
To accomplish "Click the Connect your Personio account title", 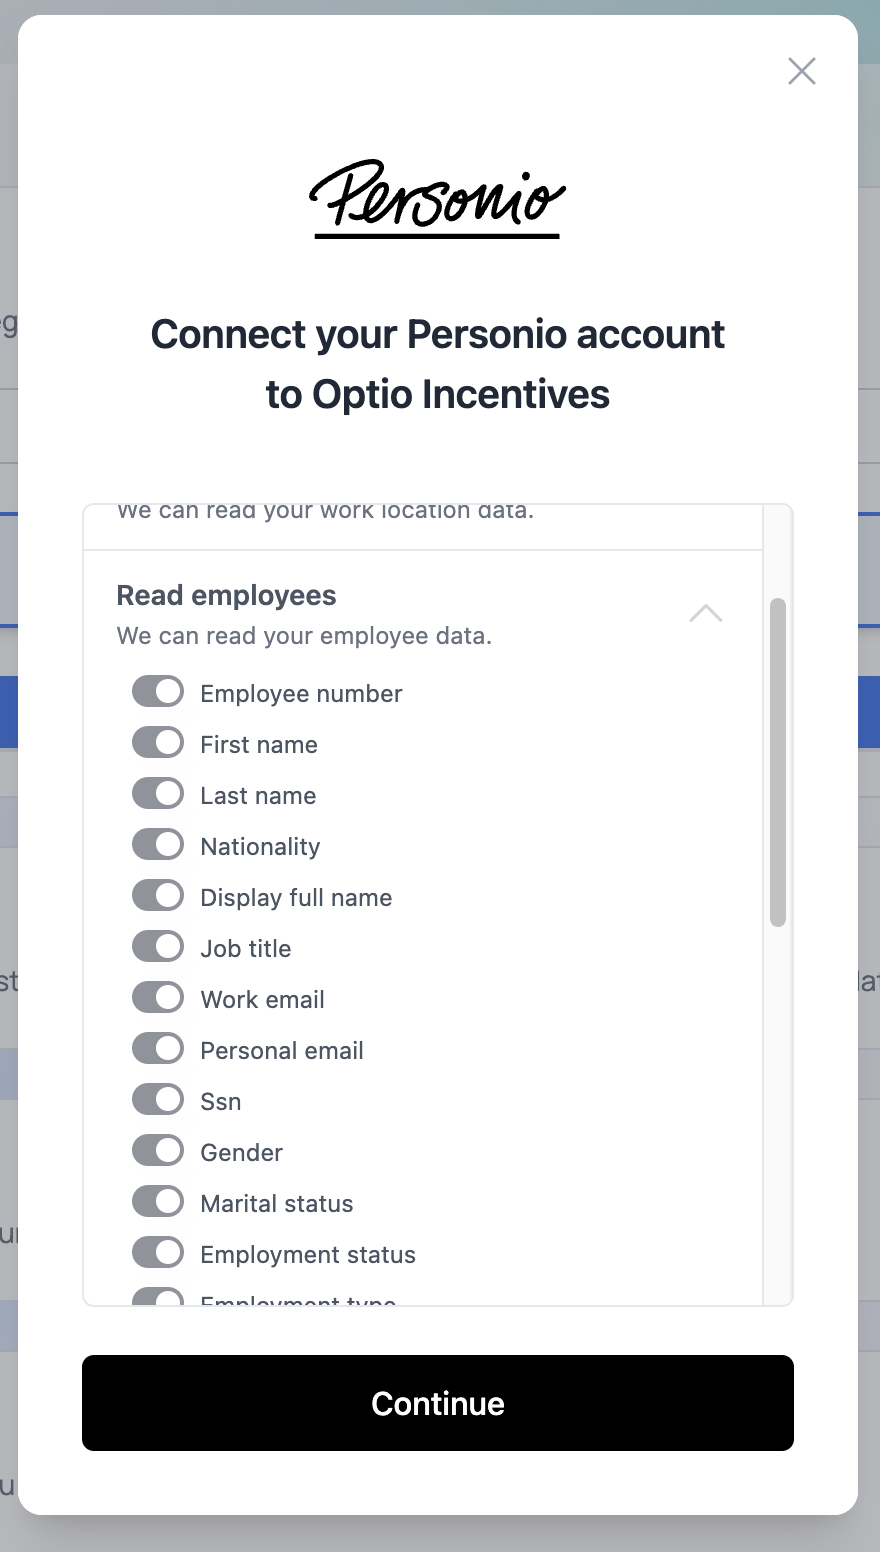I will point(438,364).
